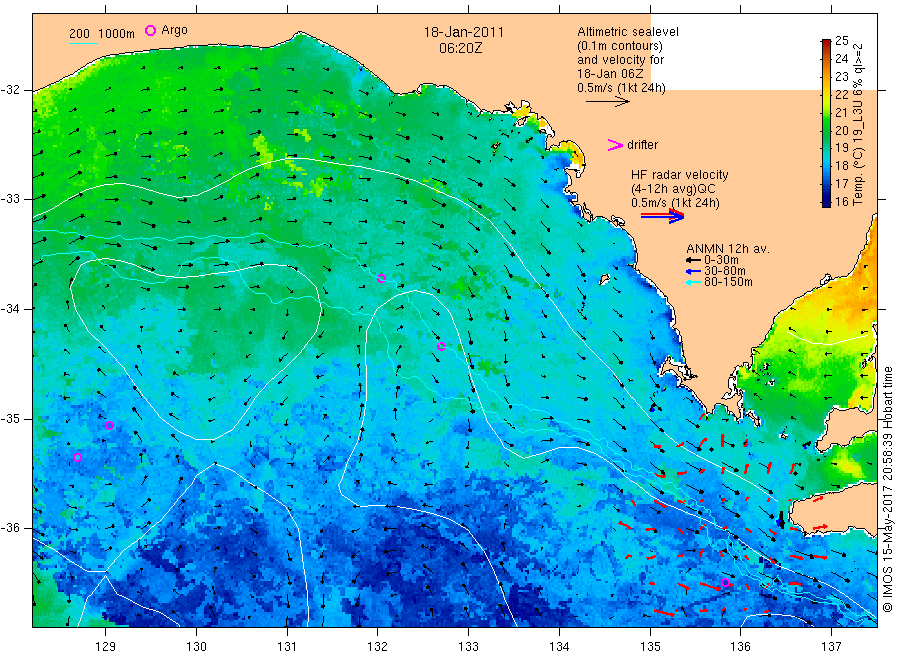The height and width of the screenshot is (660, 900).
Task: Click the 'Temp. (°C)' colorbar title
Action: pyautogui.click(x=858, y=177)
